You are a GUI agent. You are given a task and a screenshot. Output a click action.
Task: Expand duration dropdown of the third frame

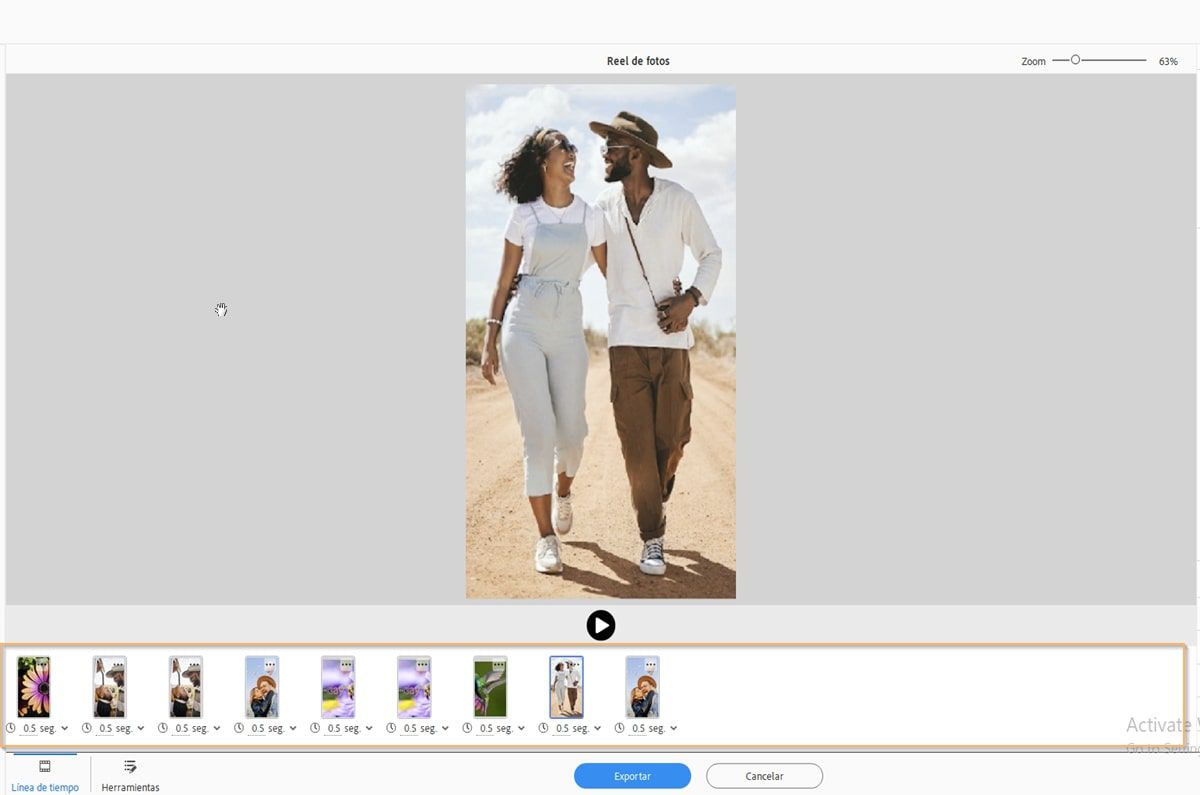click(217, 729)
